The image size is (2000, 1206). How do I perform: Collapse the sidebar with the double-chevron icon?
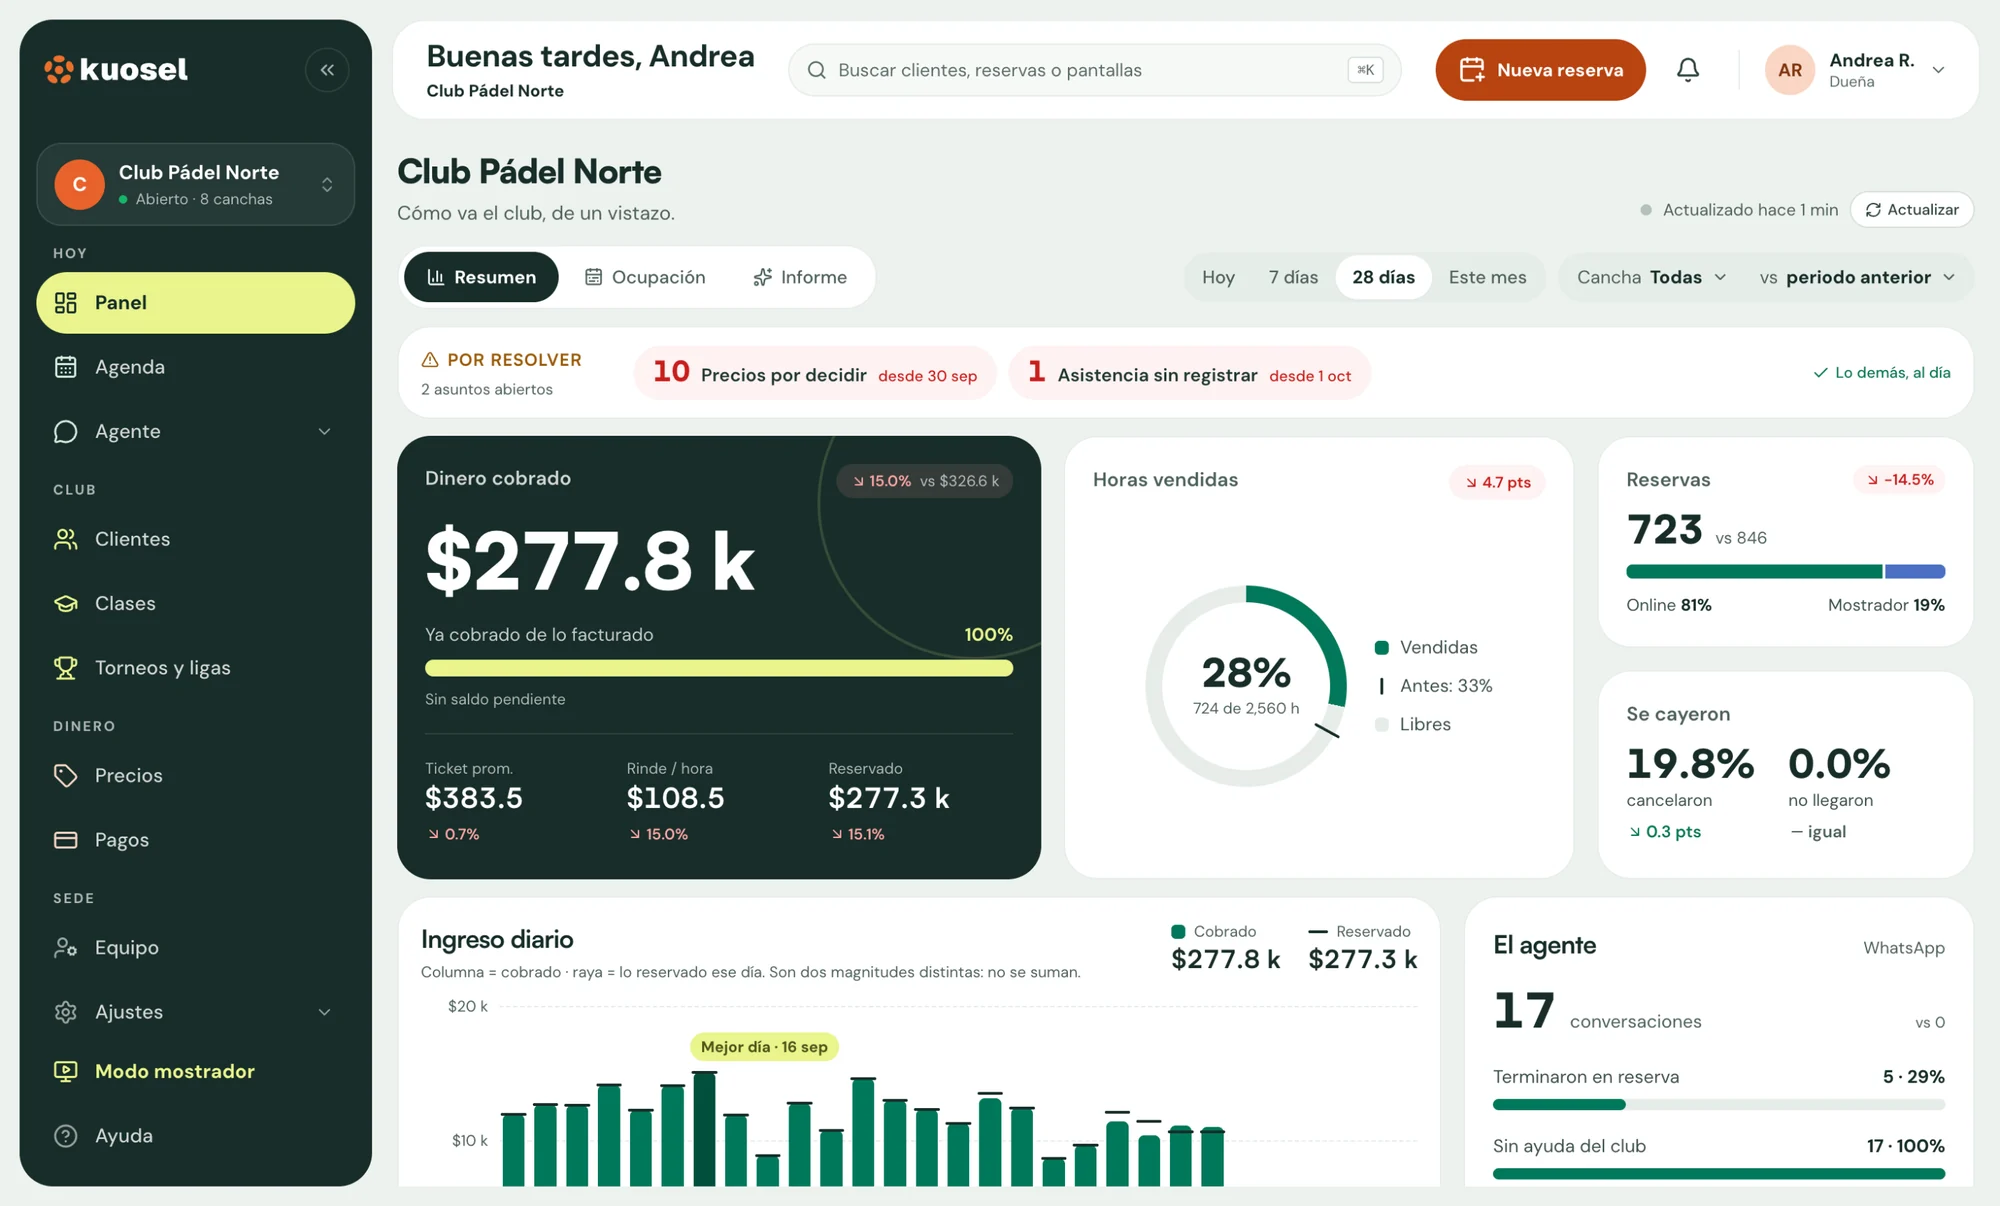point(327,70)
